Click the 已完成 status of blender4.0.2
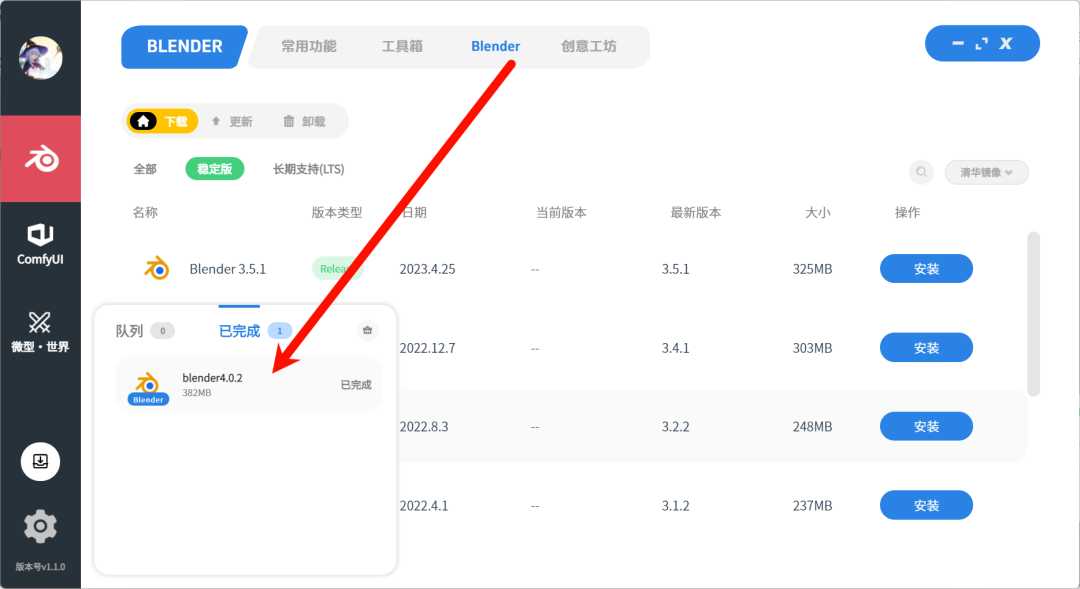 click(x=355, y=384)
